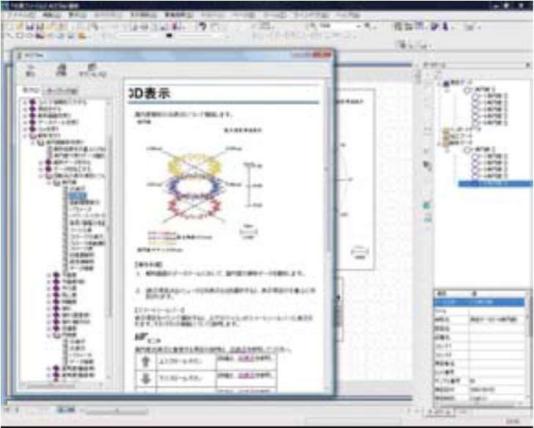The image size is (534, 428).
Task: Select the blue highlighted row in property grid
Action: 479,302
